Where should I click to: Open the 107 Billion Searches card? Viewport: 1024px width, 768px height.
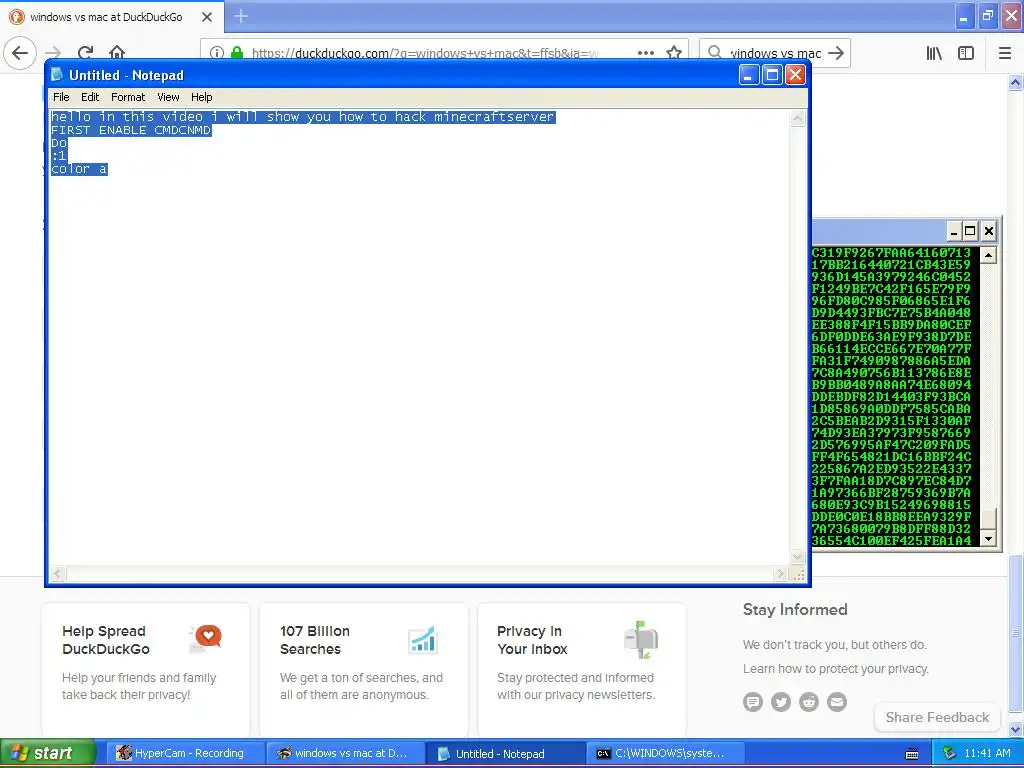pyautogui.click(x=364, y=669)
